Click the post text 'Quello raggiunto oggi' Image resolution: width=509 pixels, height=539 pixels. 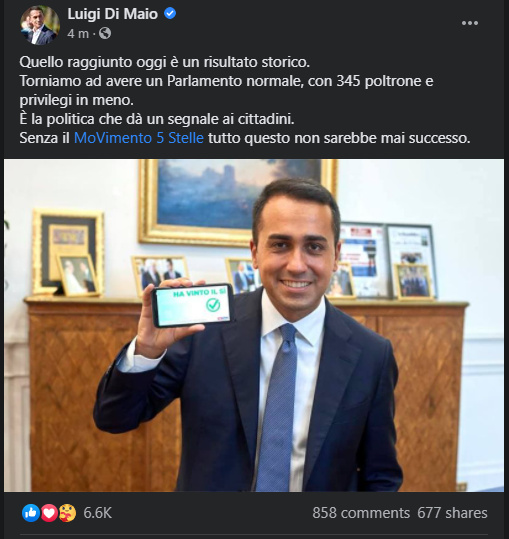(76, 62)
